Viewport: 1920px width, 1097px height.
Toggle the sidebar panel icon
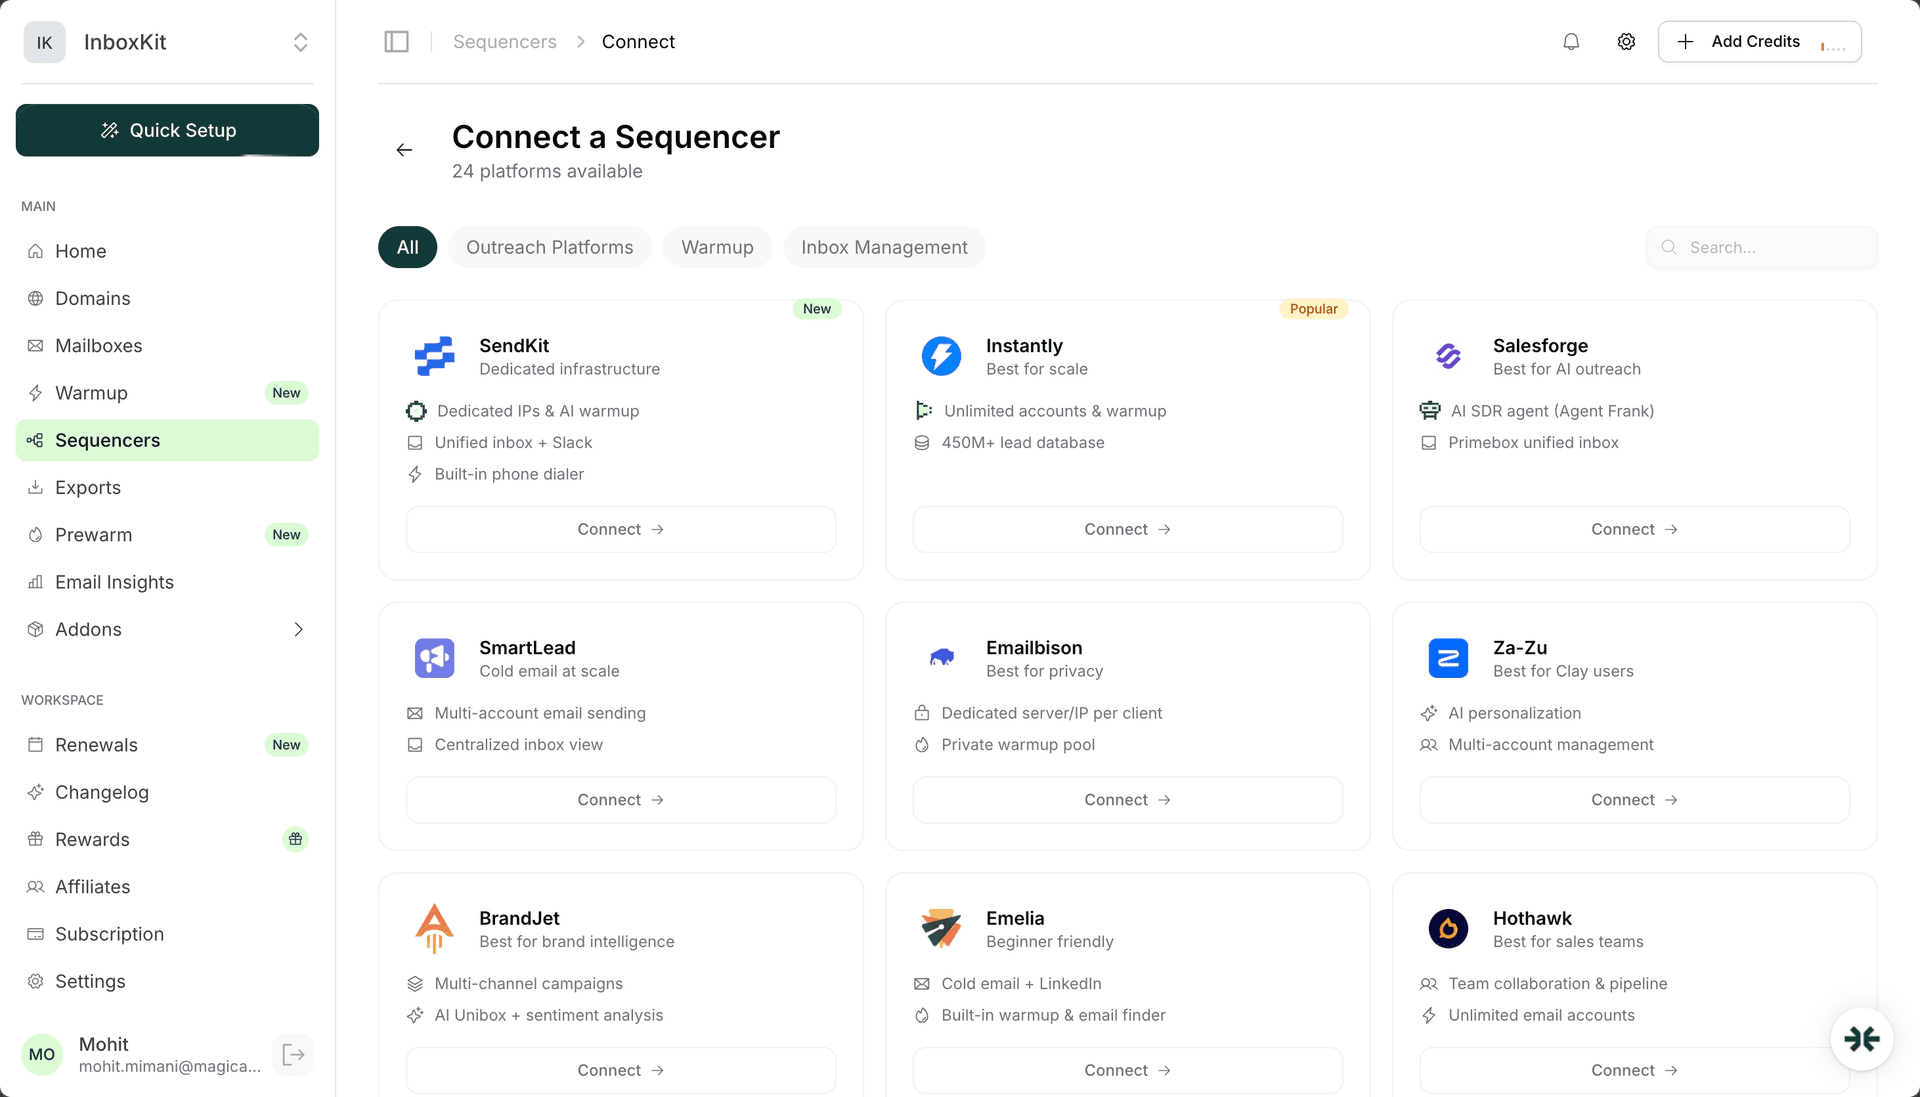(x=396, y=41)
